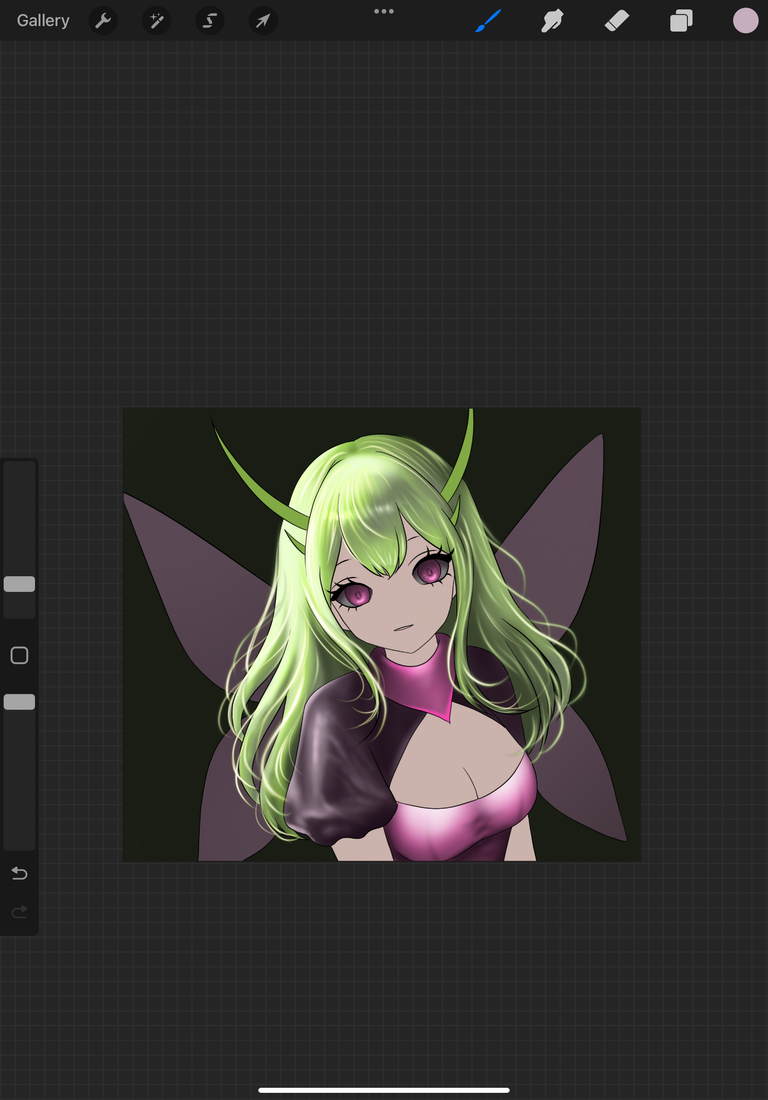Select the Smudge tool
The height and width of the screenshot is (1100, 768).
(x=553, y=20)
